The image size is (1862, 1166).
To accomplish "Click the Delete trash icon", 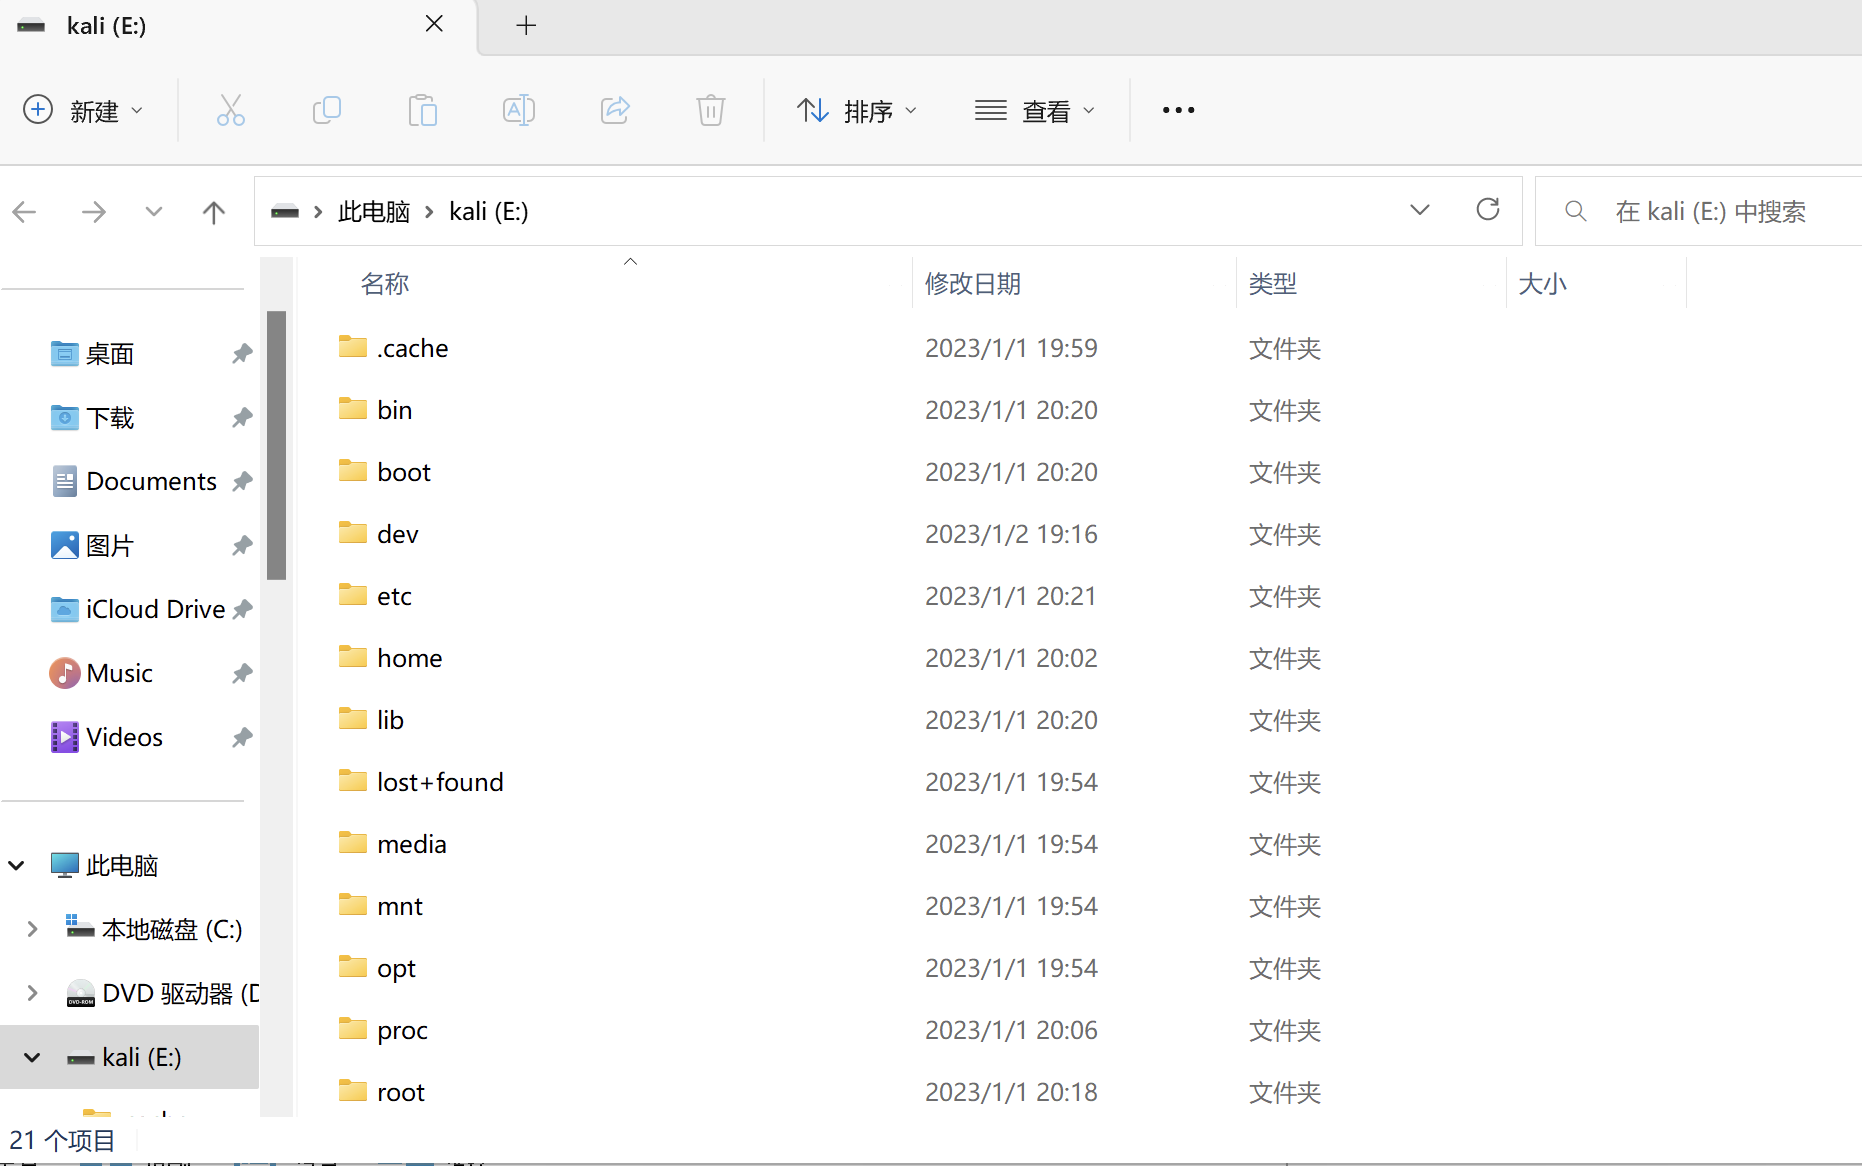I will coord(711,110).
